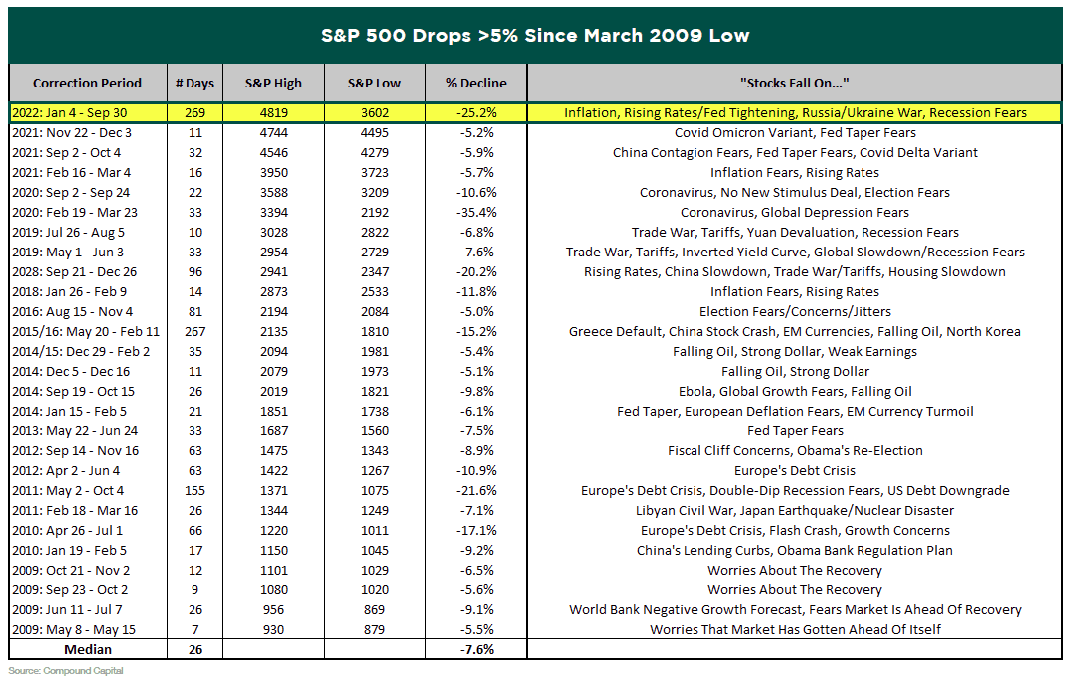Click the -35.4% decline cell
This screenshot has height=680, width=1073.
[x=475, y=212]
